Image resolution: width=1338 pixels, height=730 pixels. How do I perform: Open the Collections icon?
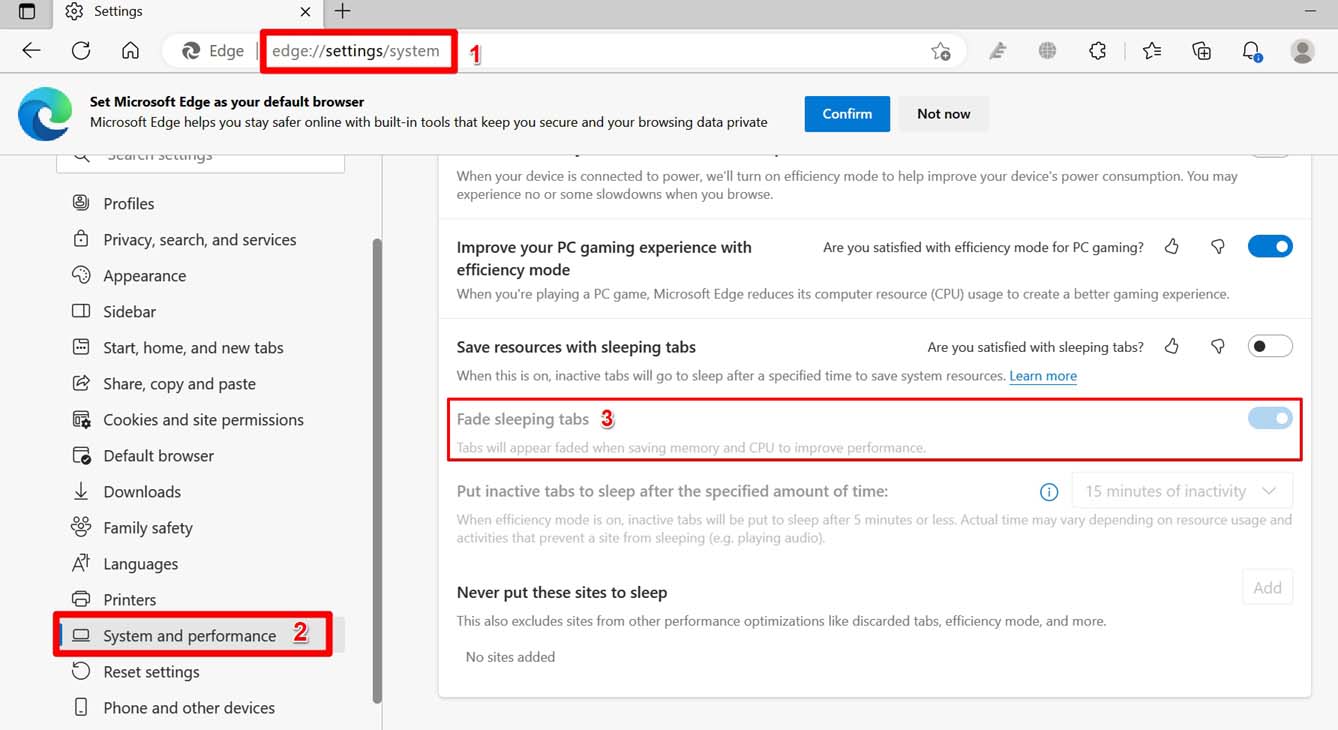click(x=1201, y=50)
